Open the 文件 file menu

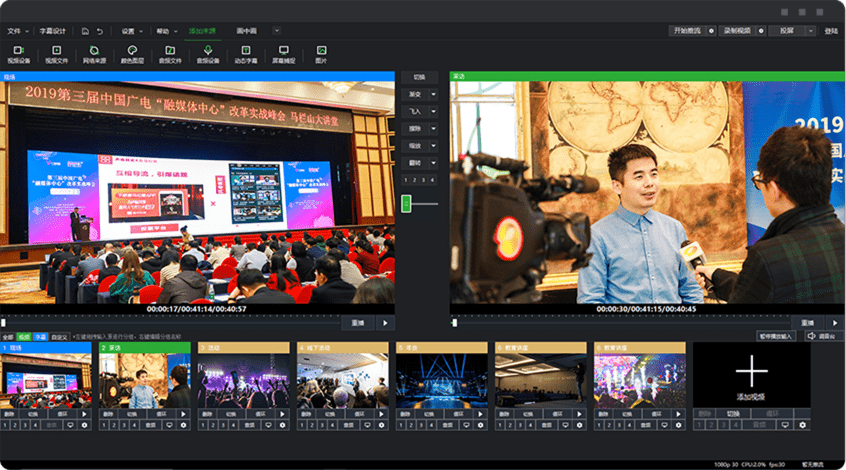click(x=16, y=31)
